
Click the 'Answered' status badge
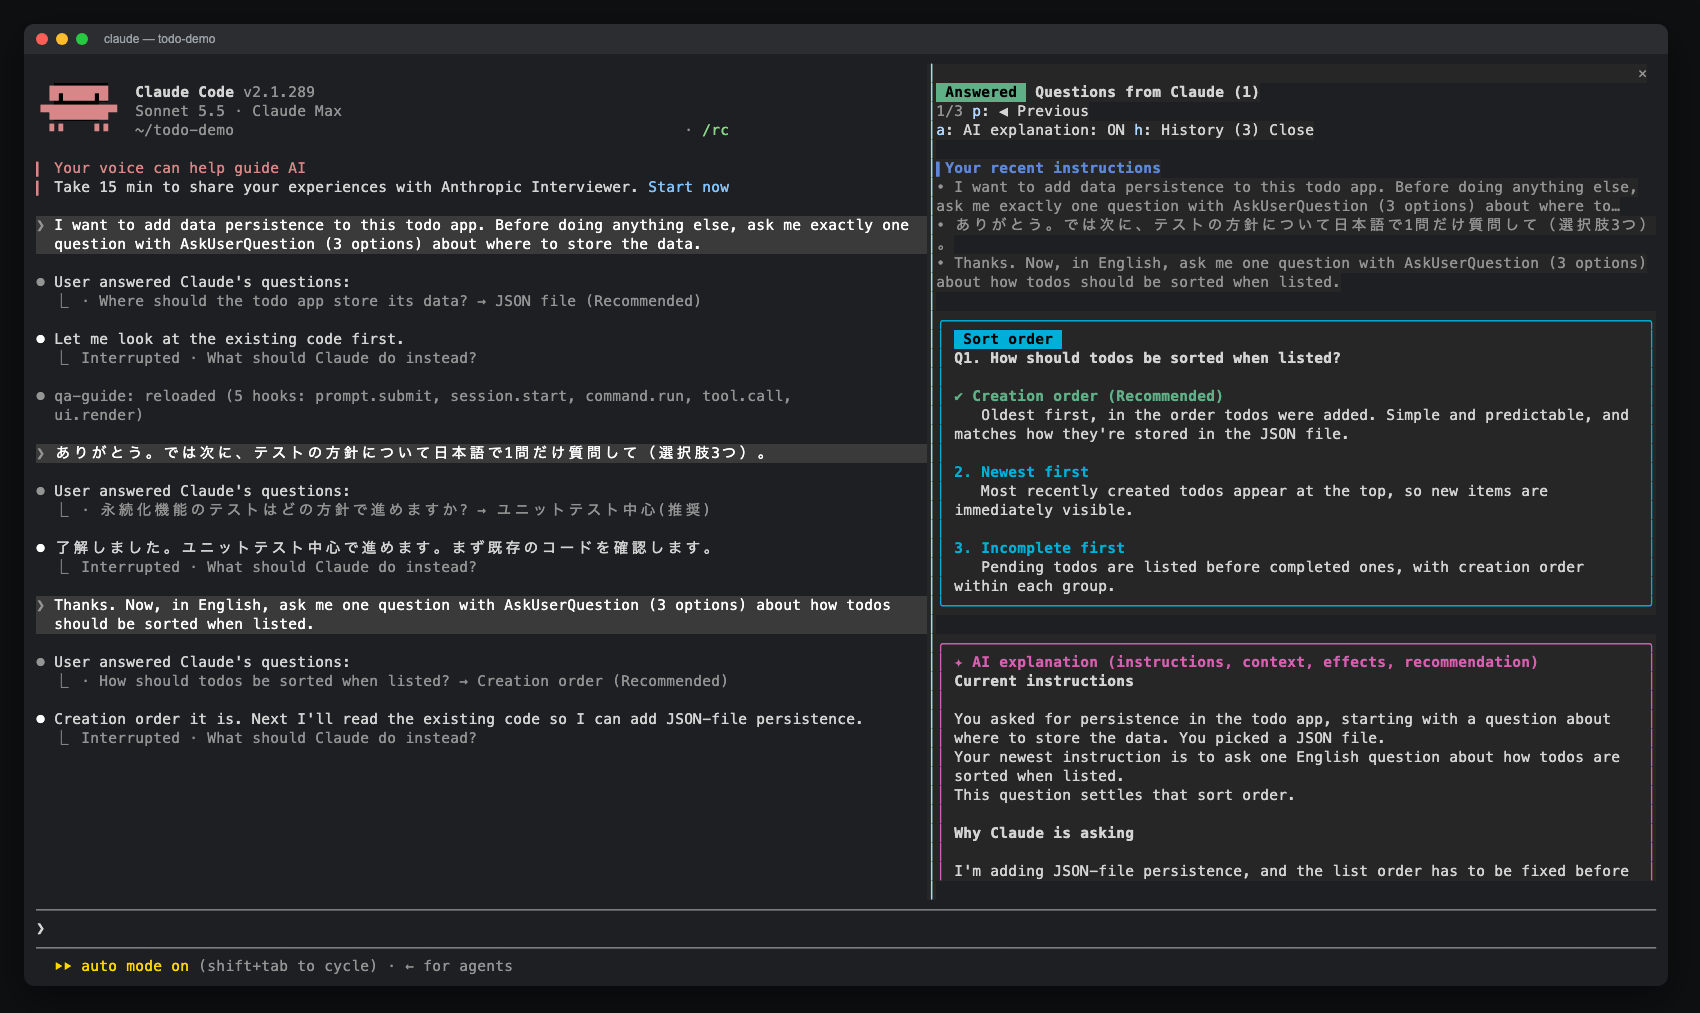pos(980,92)
